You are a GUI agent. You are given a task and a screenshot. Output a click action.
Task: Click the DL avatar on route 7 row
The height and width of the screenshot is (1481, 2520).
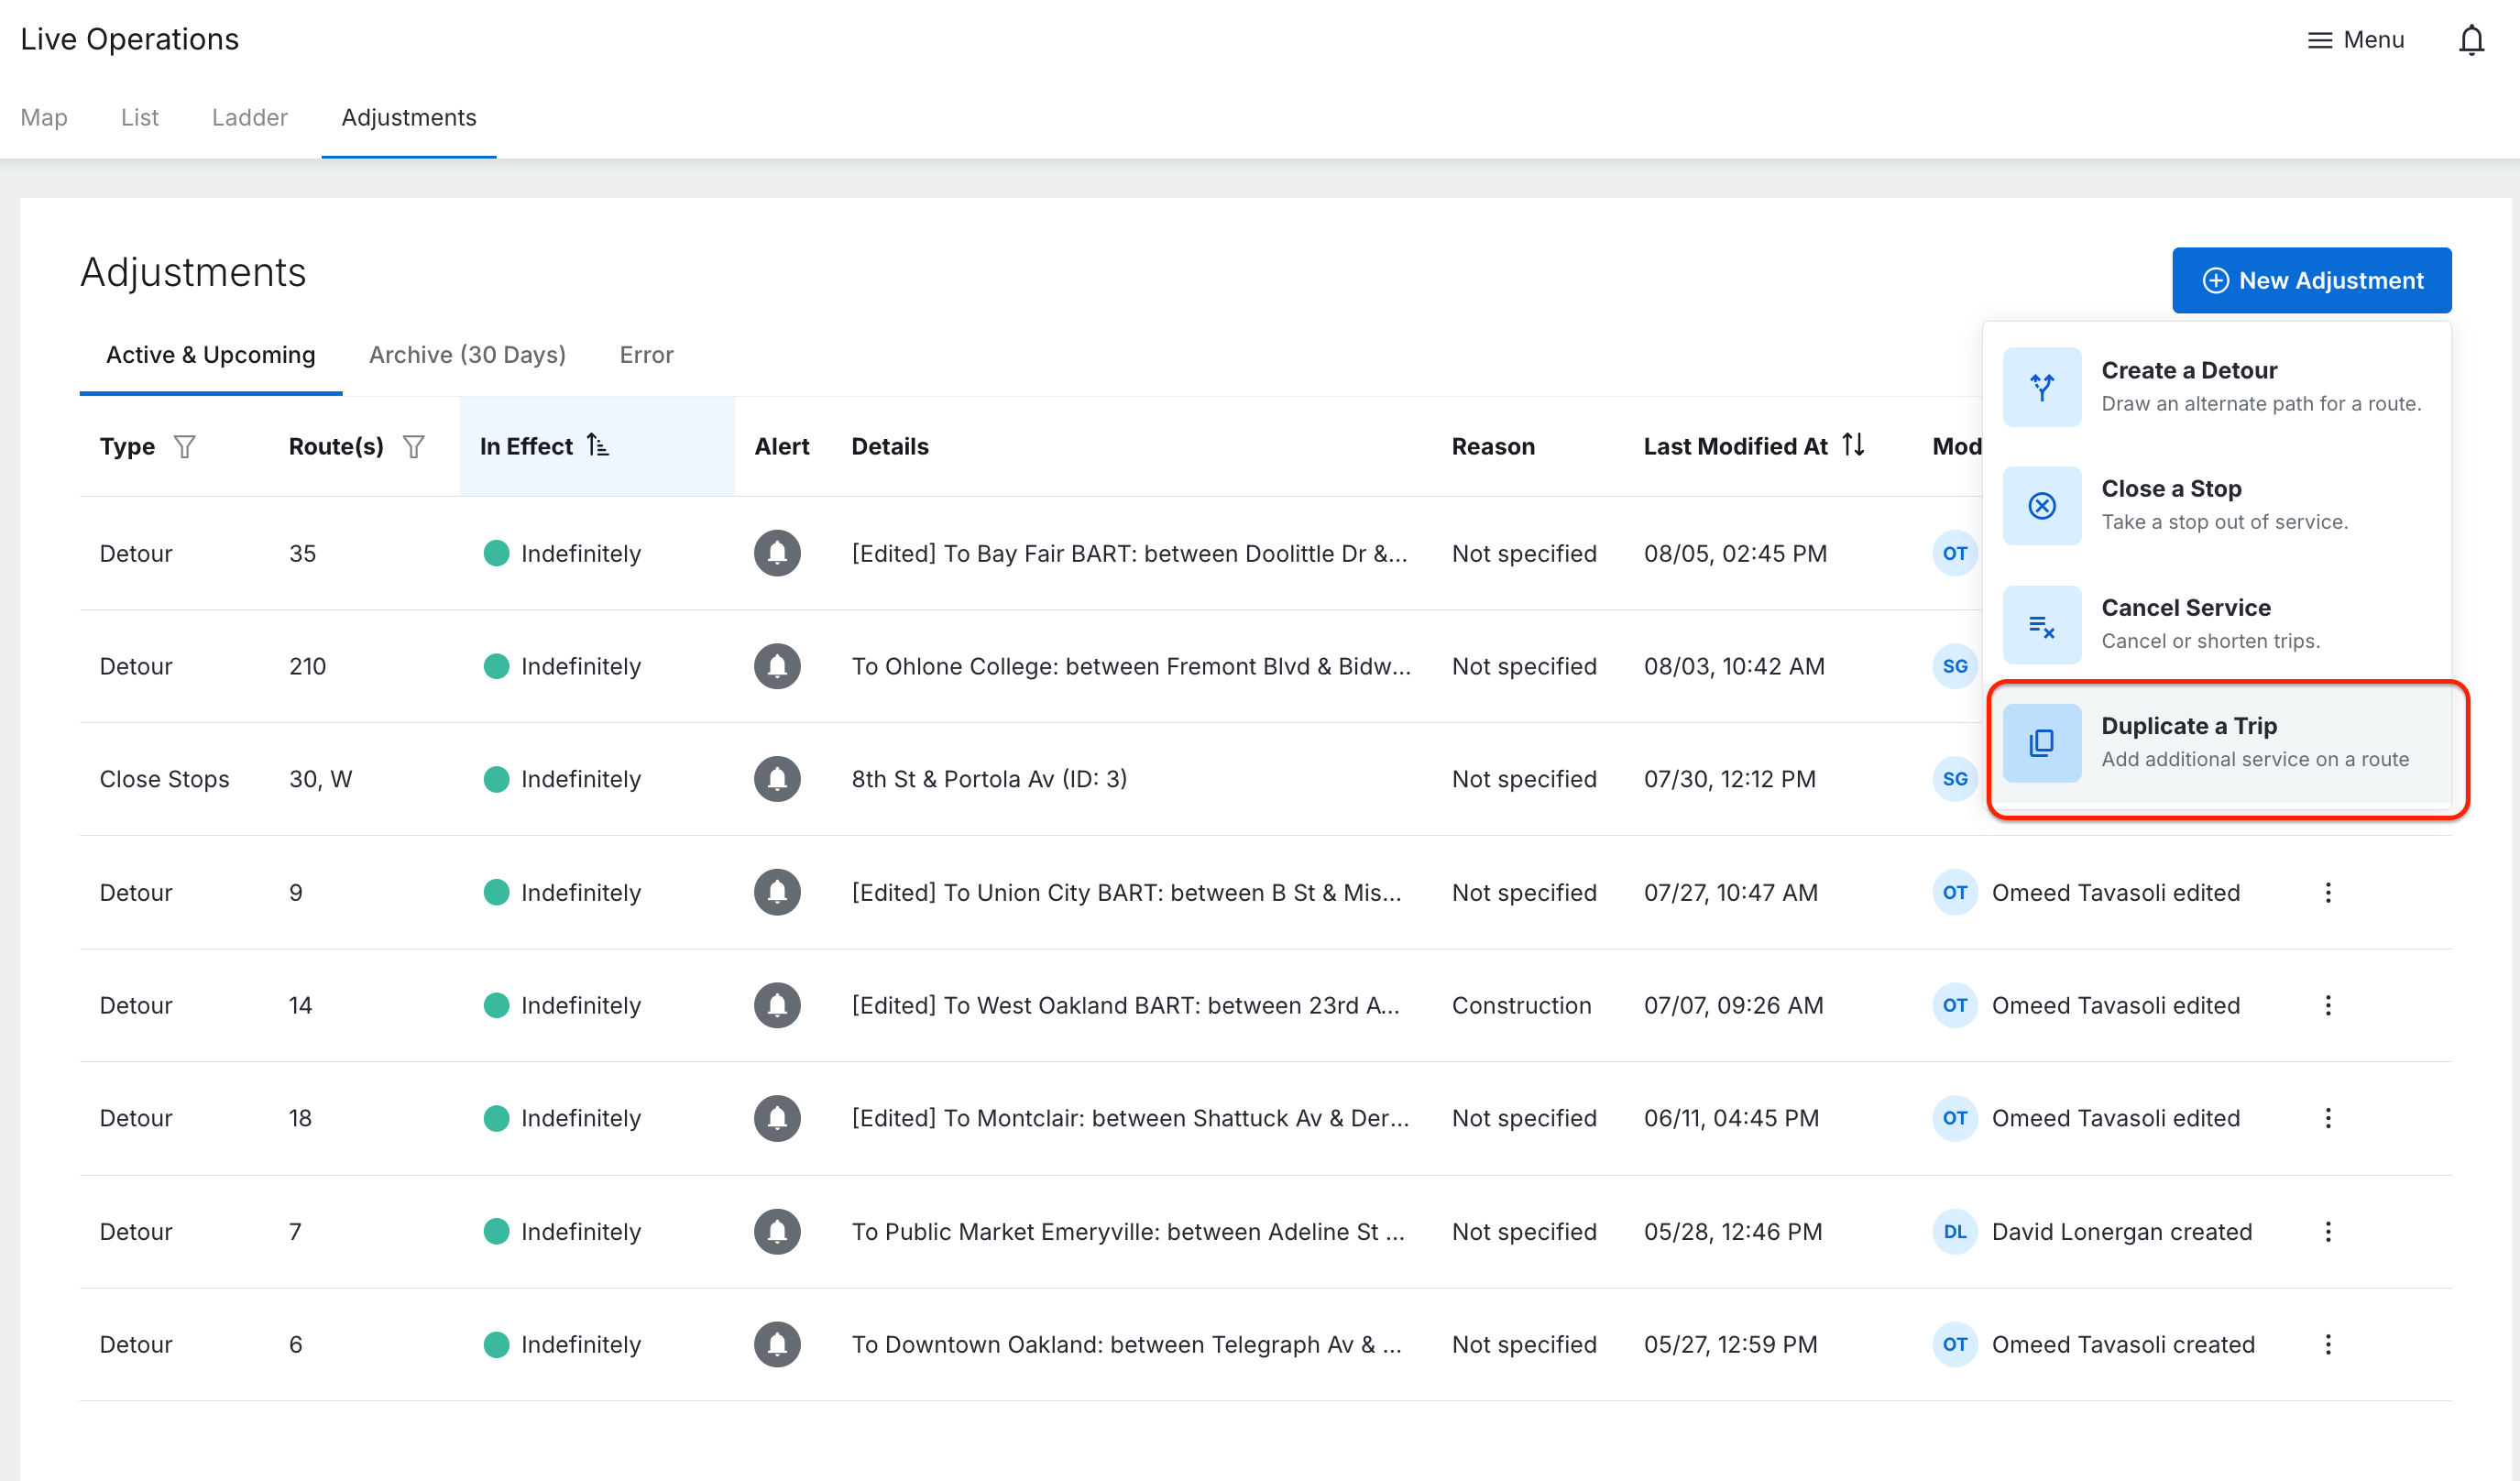1955,1231
